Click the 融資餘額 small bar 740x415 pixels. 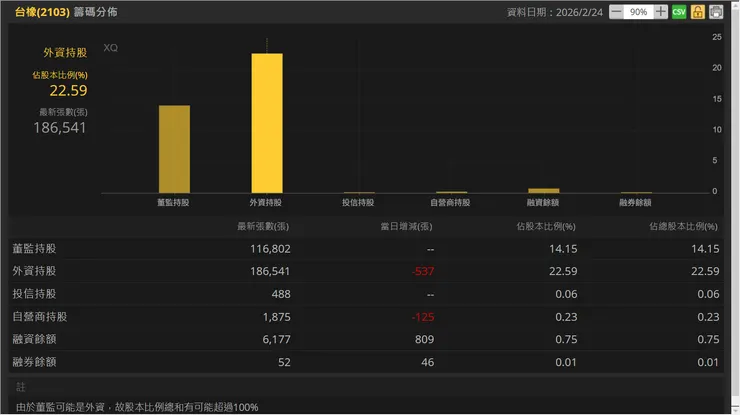tap(544, 191)
